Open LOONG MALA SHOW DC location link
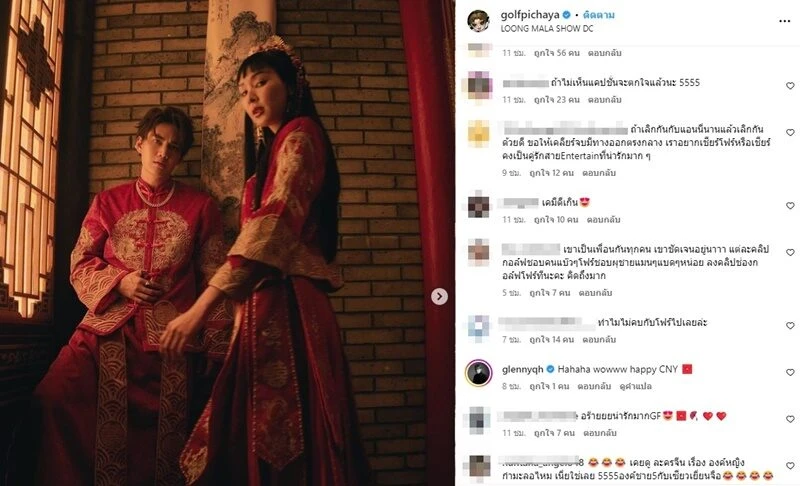Screen dimensions: 800x486 [547, 29]
